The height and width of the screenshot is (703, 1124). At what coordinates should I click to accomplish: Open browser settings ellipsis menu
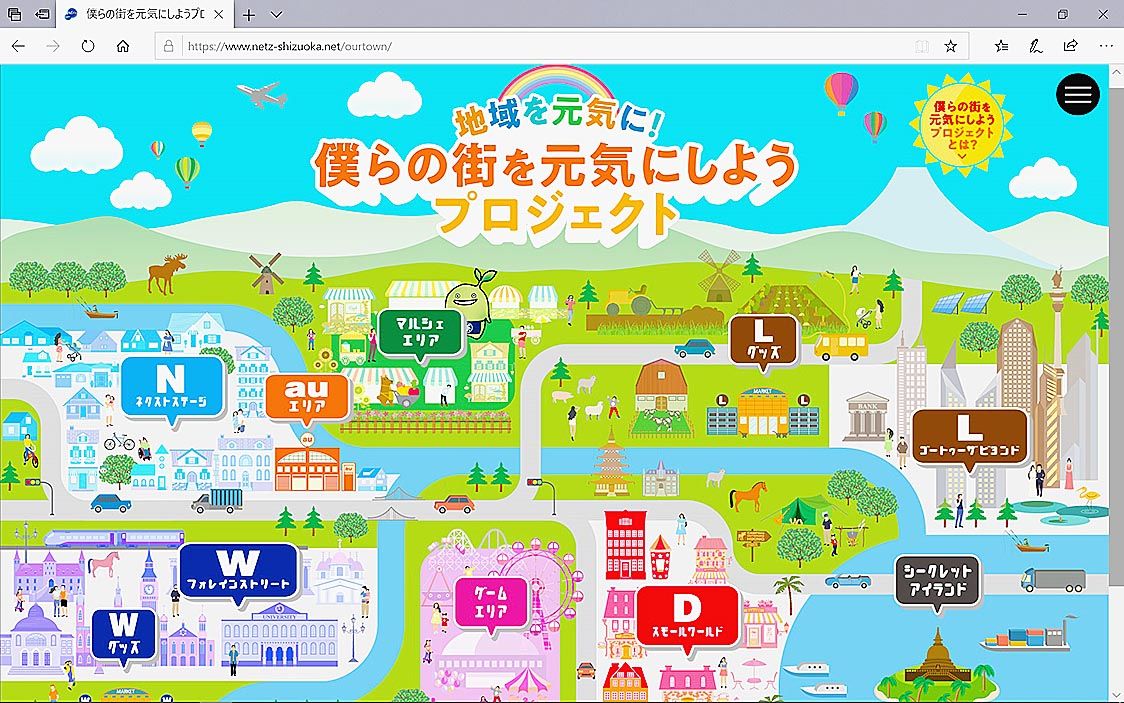point(1105,46)
